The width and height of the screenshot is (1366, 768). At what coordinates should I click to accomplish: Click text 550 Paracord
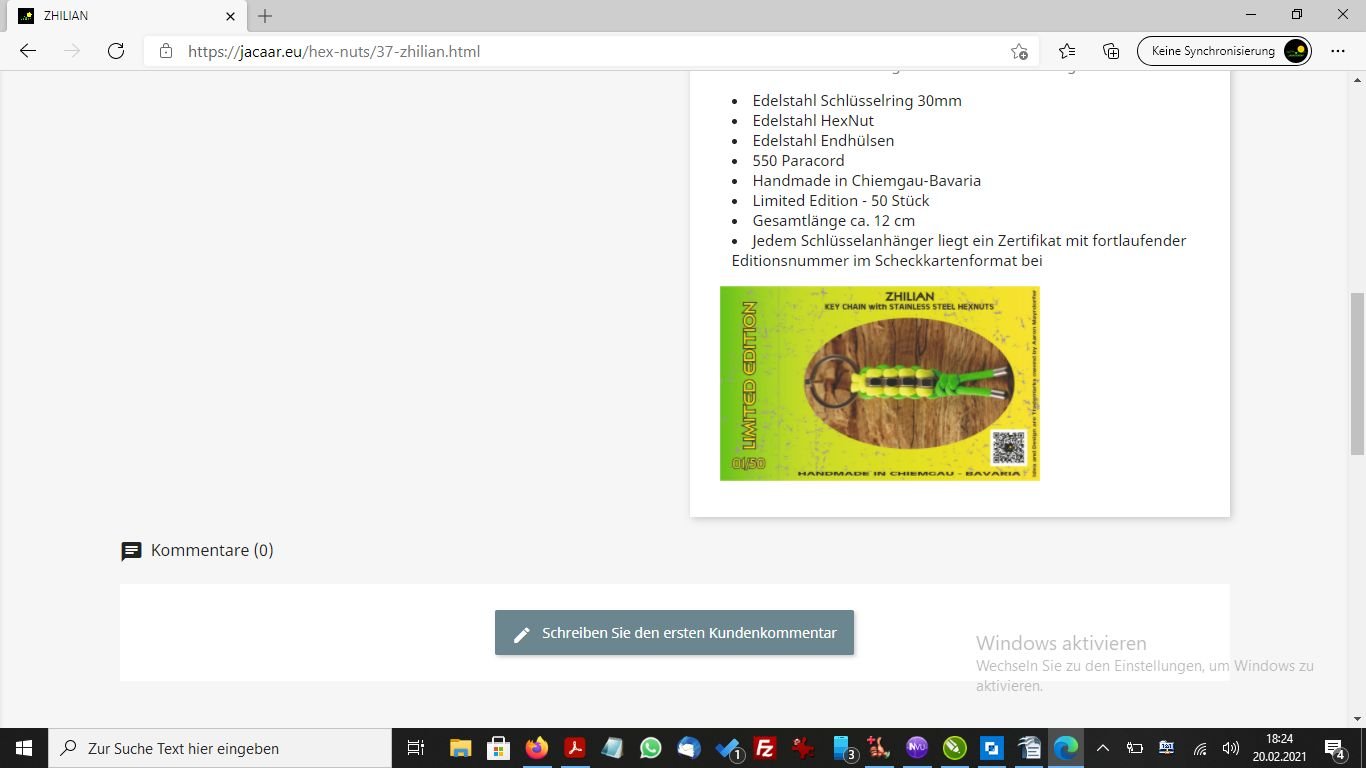tap(798, 160)
